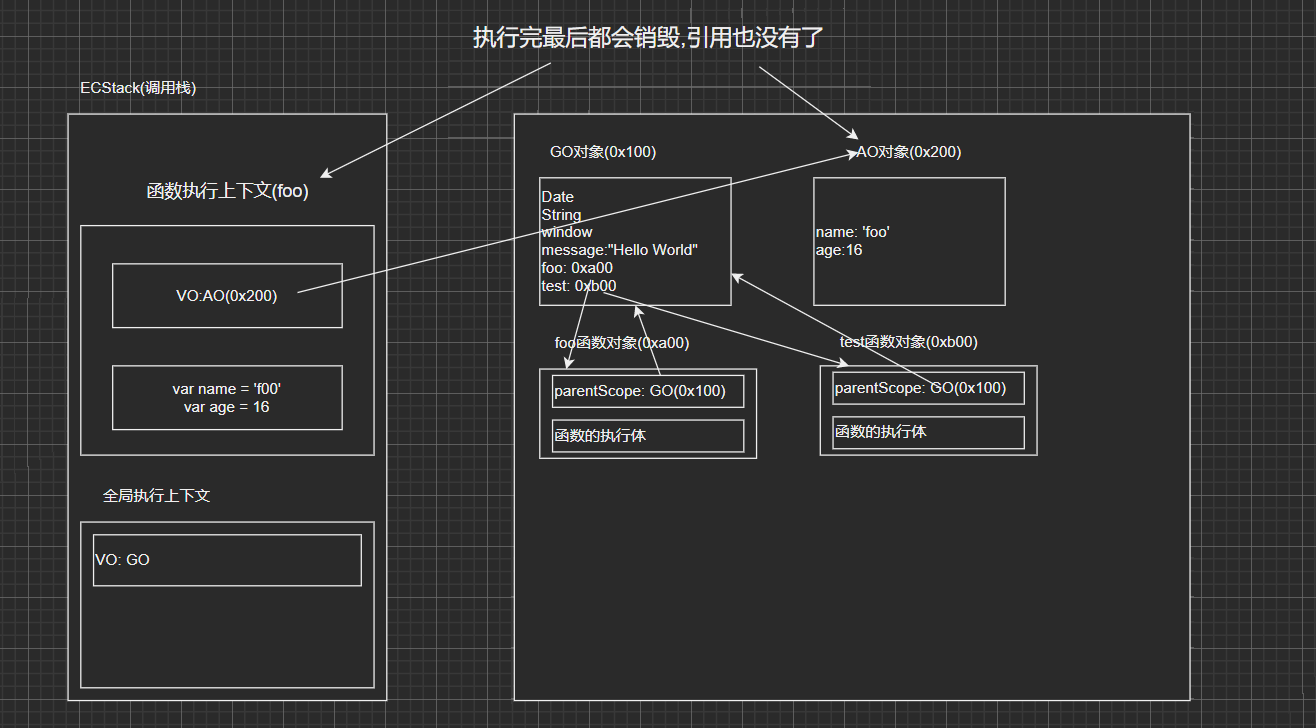Click the test函数对象(0xb00) label
The image size is (1316, 728).
pyautogui.click(x=908, y=342)
